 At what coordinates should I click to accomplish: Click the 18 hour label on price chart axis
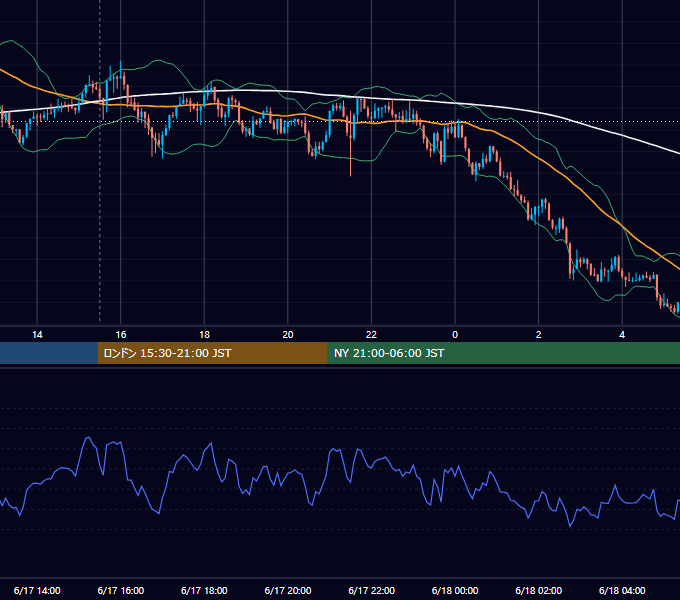point(204,335)
